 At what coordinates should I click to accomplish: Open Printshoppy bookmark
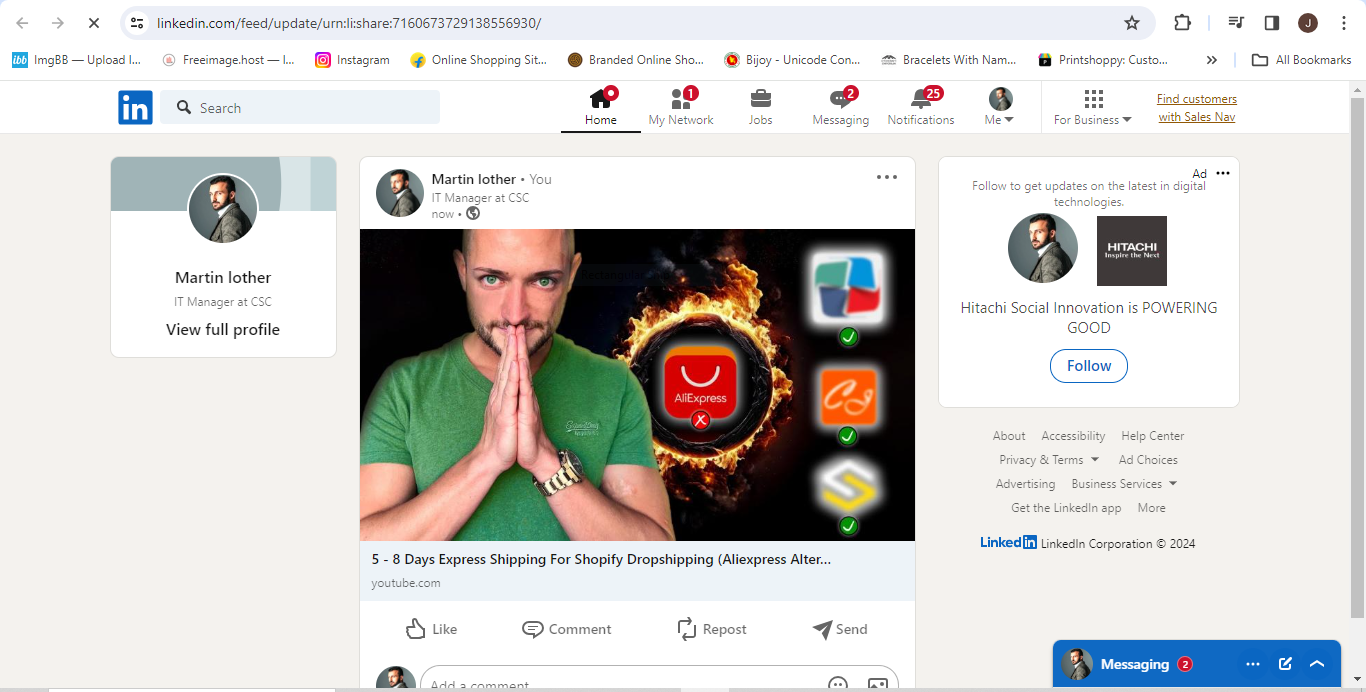[x=1103, y=60]
